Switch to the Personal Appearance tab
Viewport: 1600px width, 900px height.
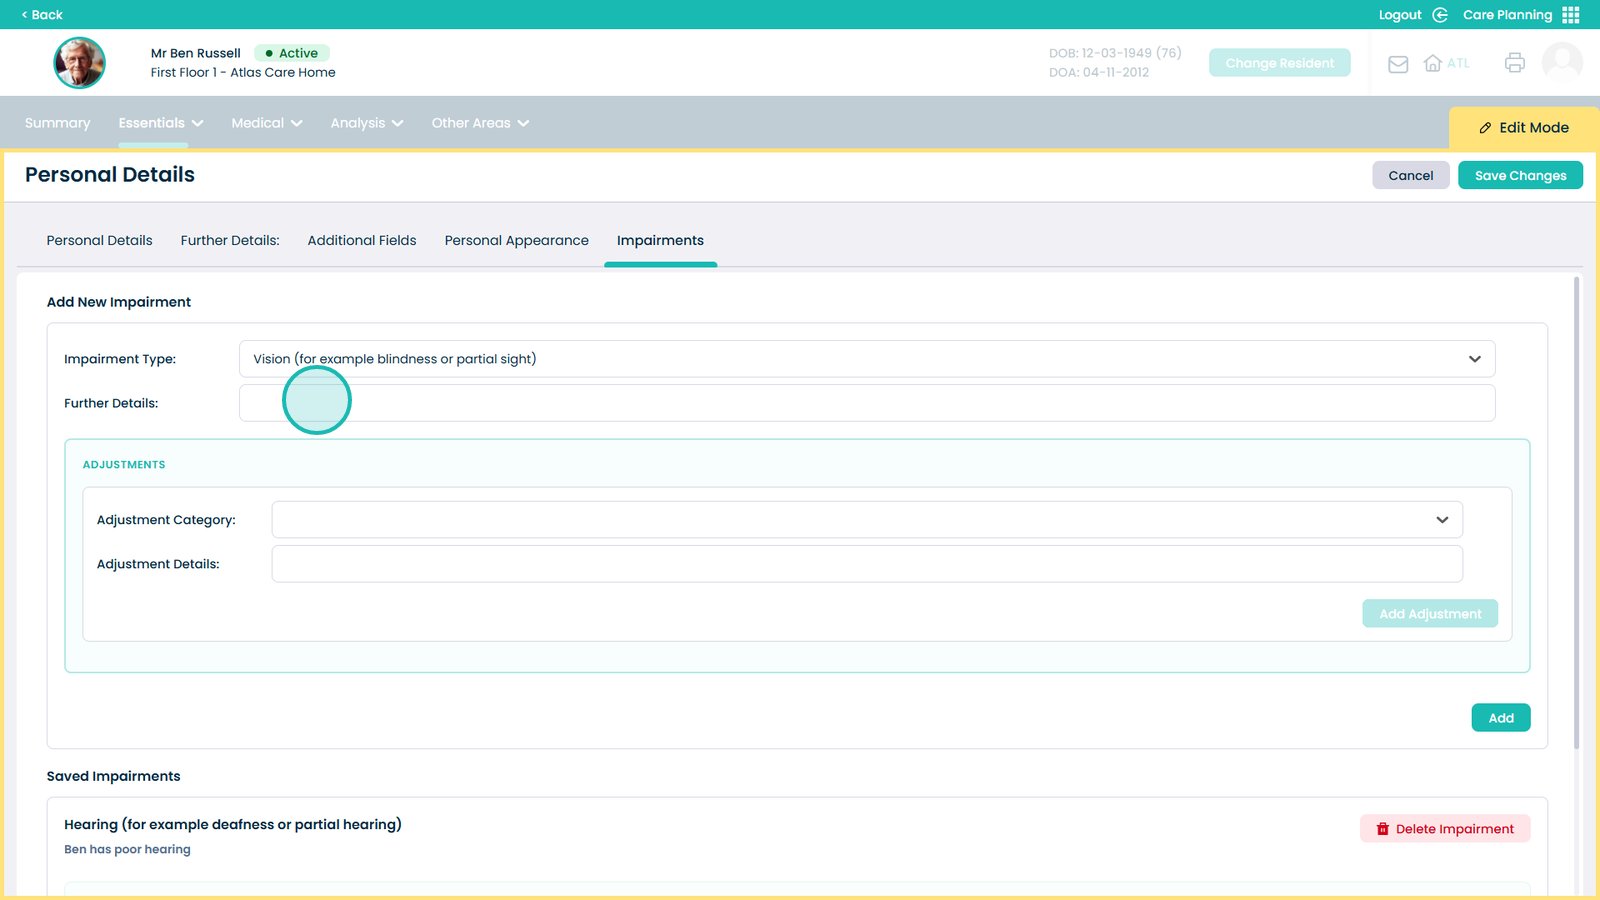click(516, 241)
